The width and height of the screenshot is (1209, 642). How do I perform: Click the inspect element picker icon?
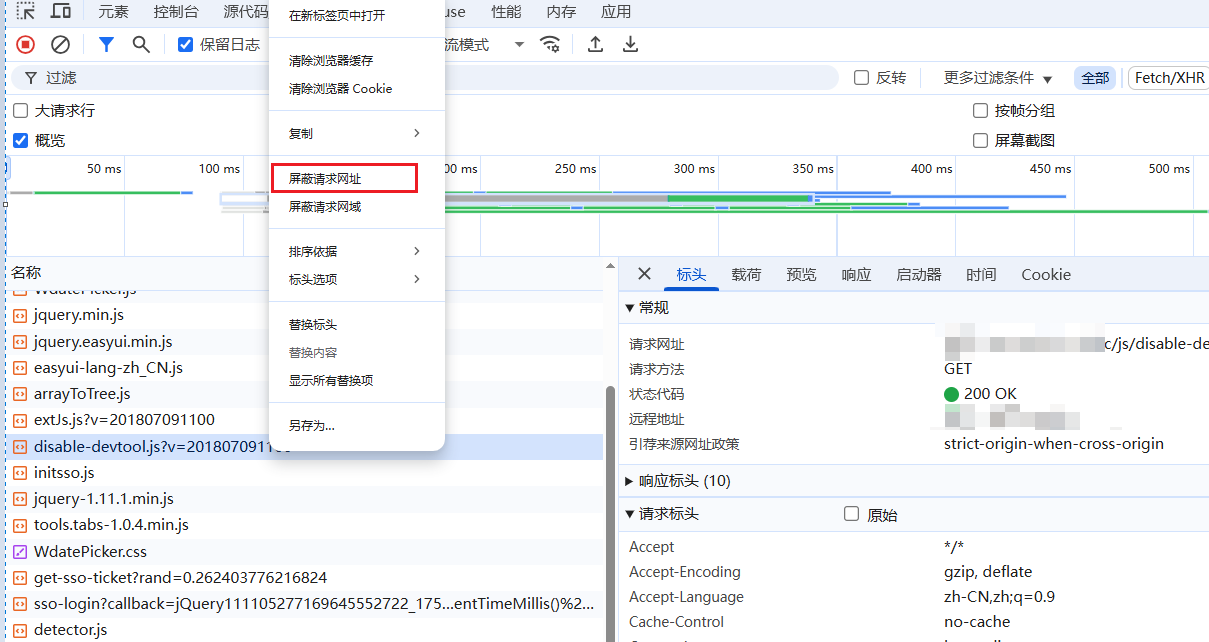point(26,12)
